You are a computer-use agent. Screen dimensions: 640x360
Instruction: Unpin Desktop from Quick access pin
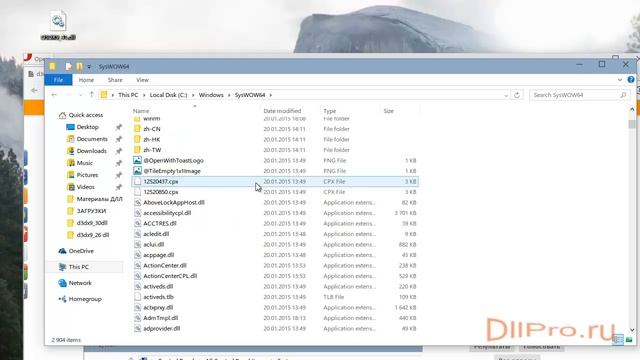click(118, 127)
